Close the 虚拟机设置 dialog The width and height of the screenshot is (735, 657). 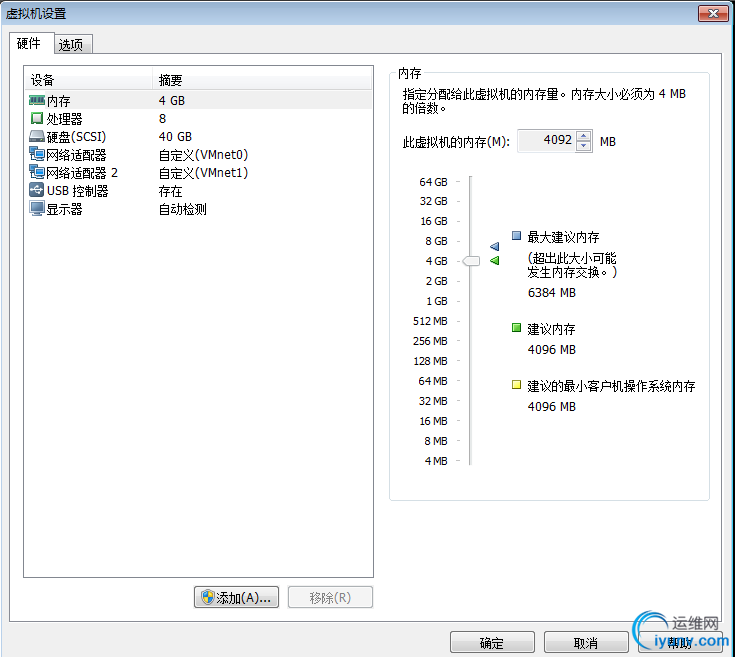(713, 13)
